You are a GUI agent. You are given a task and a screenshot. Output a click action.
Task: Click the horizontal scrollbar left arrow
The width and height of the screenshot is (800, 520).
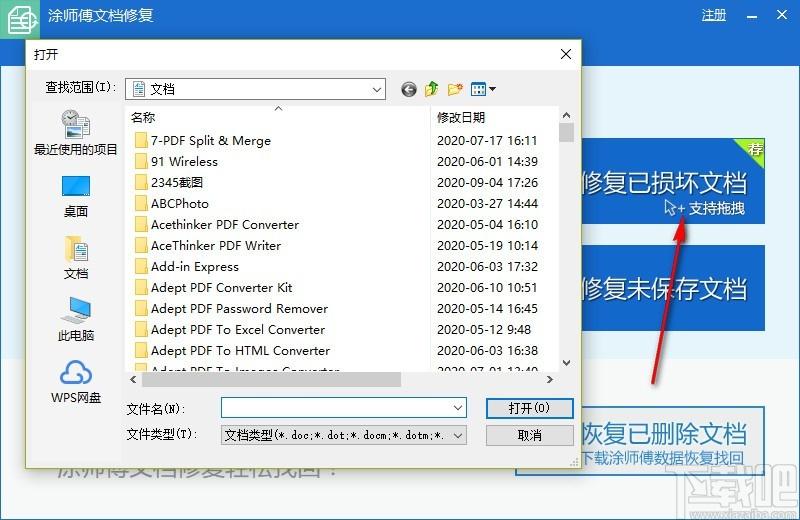click(133, 379)
